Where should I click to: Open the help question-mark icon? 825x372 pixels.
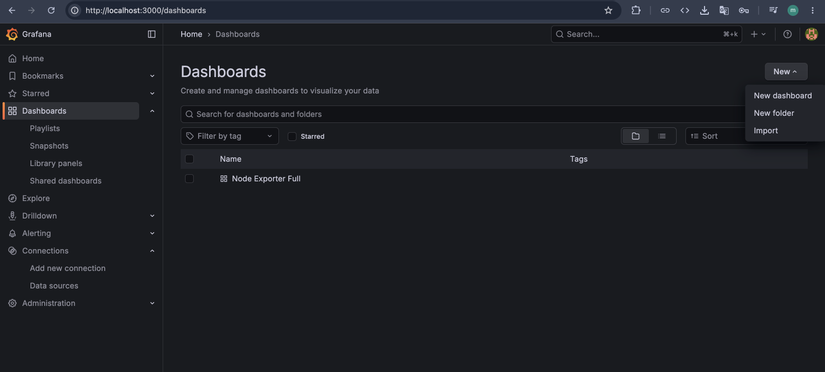click(787, 34)
